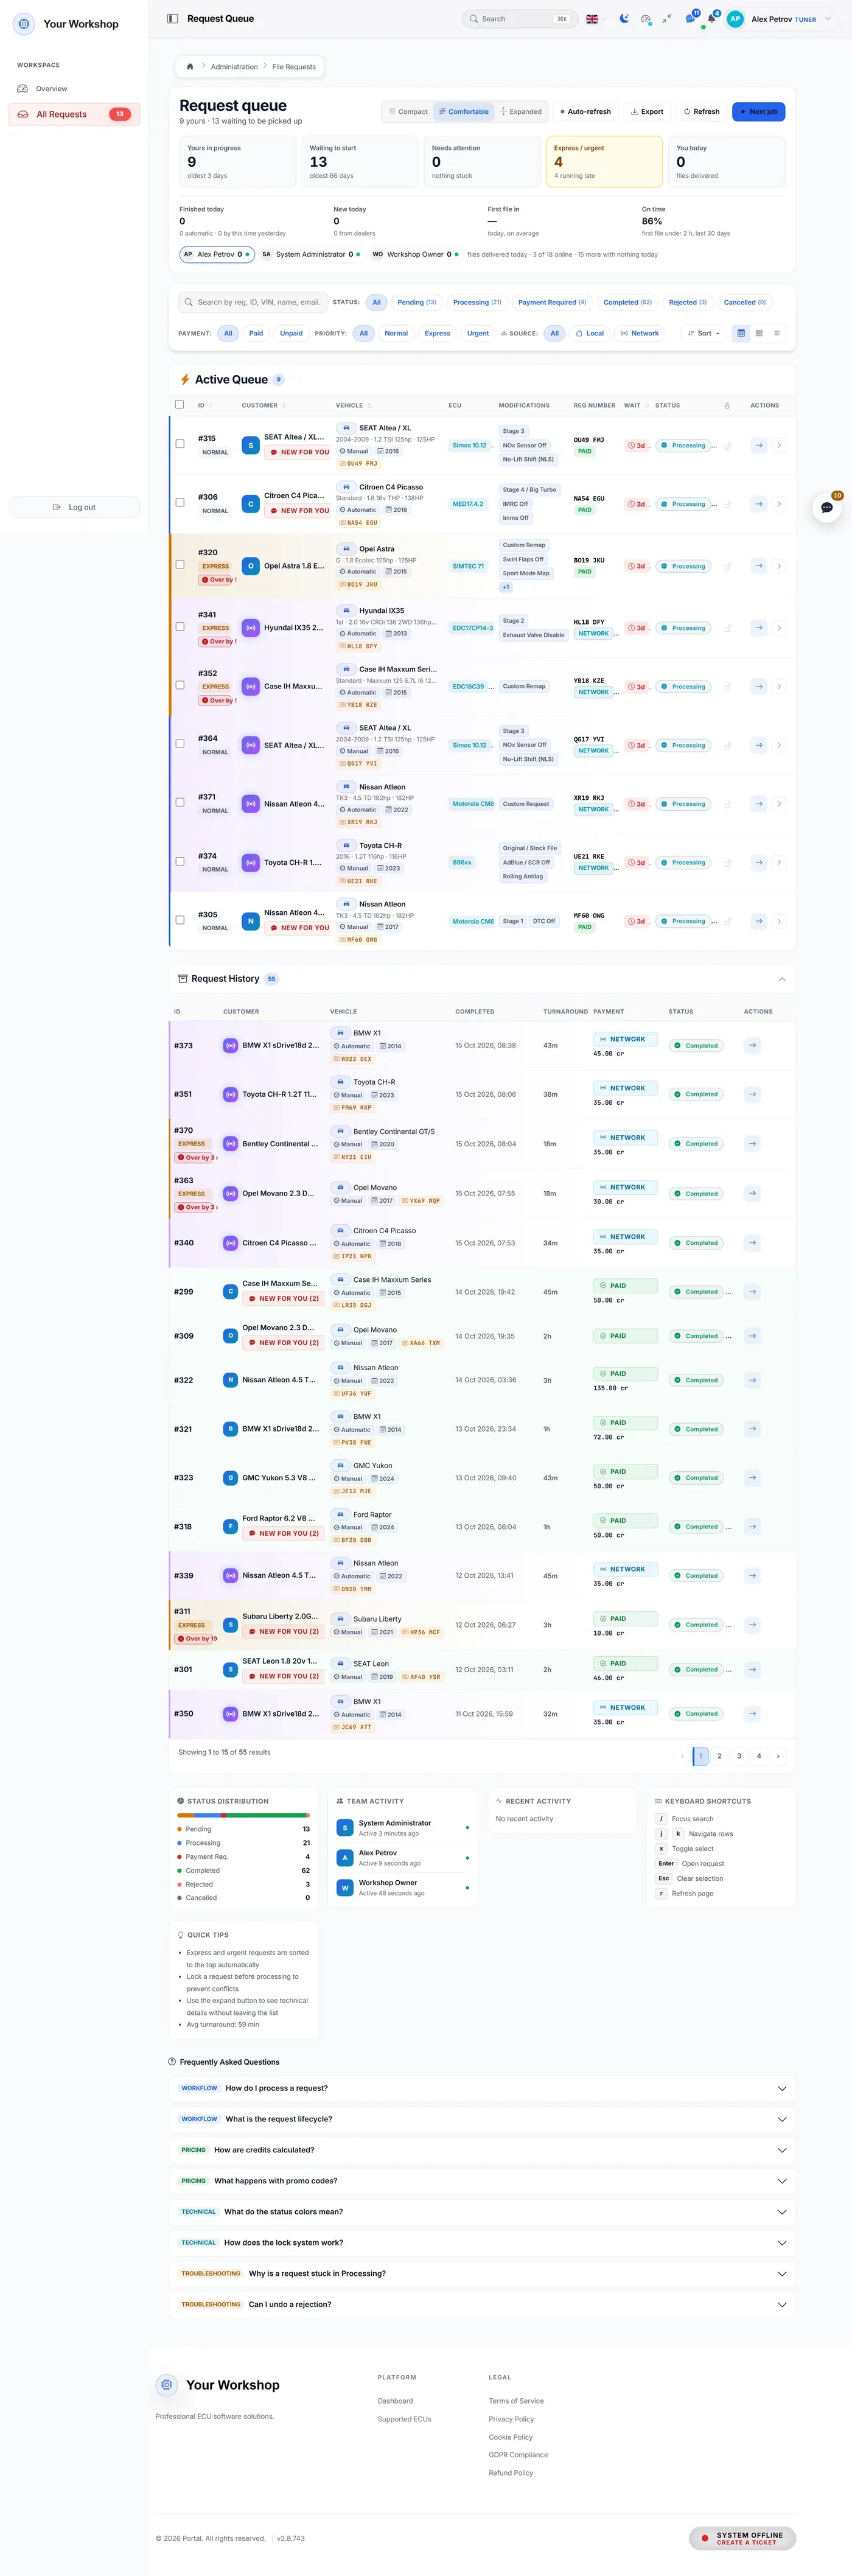Select all active queue rows checkbox
The height and width of the screenshot is (2576, 852).
tap(180, 405)
